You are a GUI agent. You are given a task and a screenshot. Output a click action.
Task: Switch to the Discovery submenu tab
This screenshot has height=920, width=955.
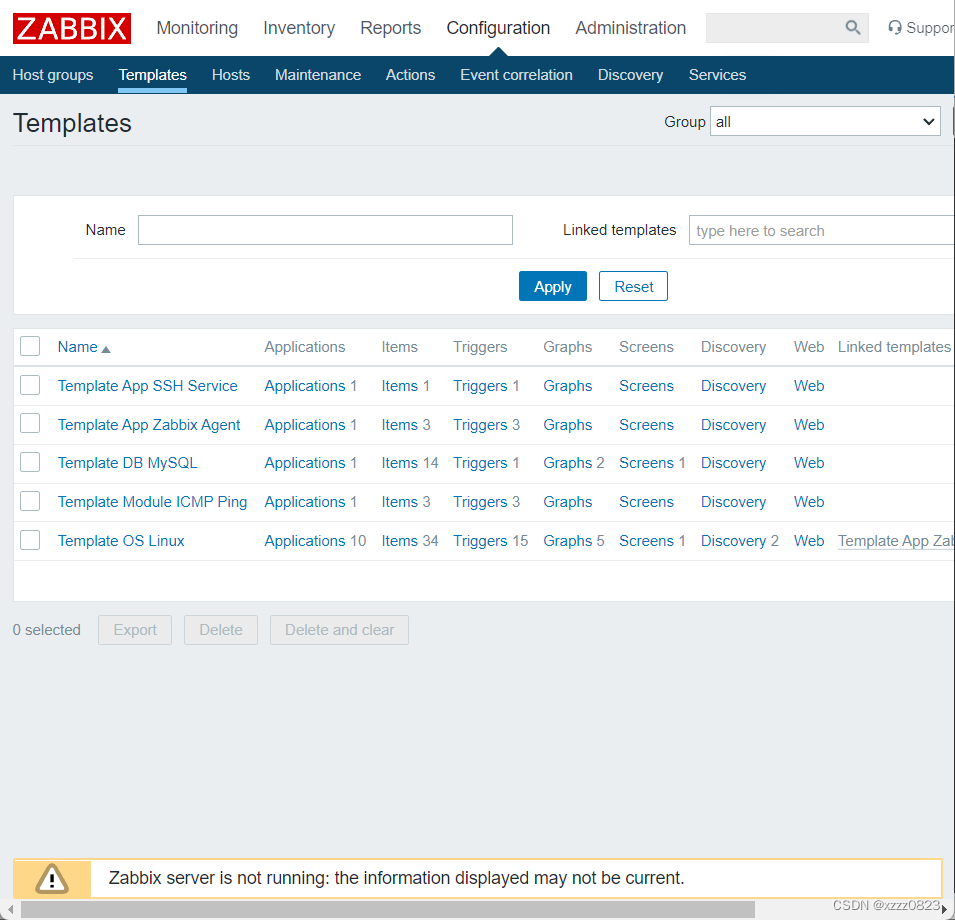pyautogui.click(x=630, y=75)
